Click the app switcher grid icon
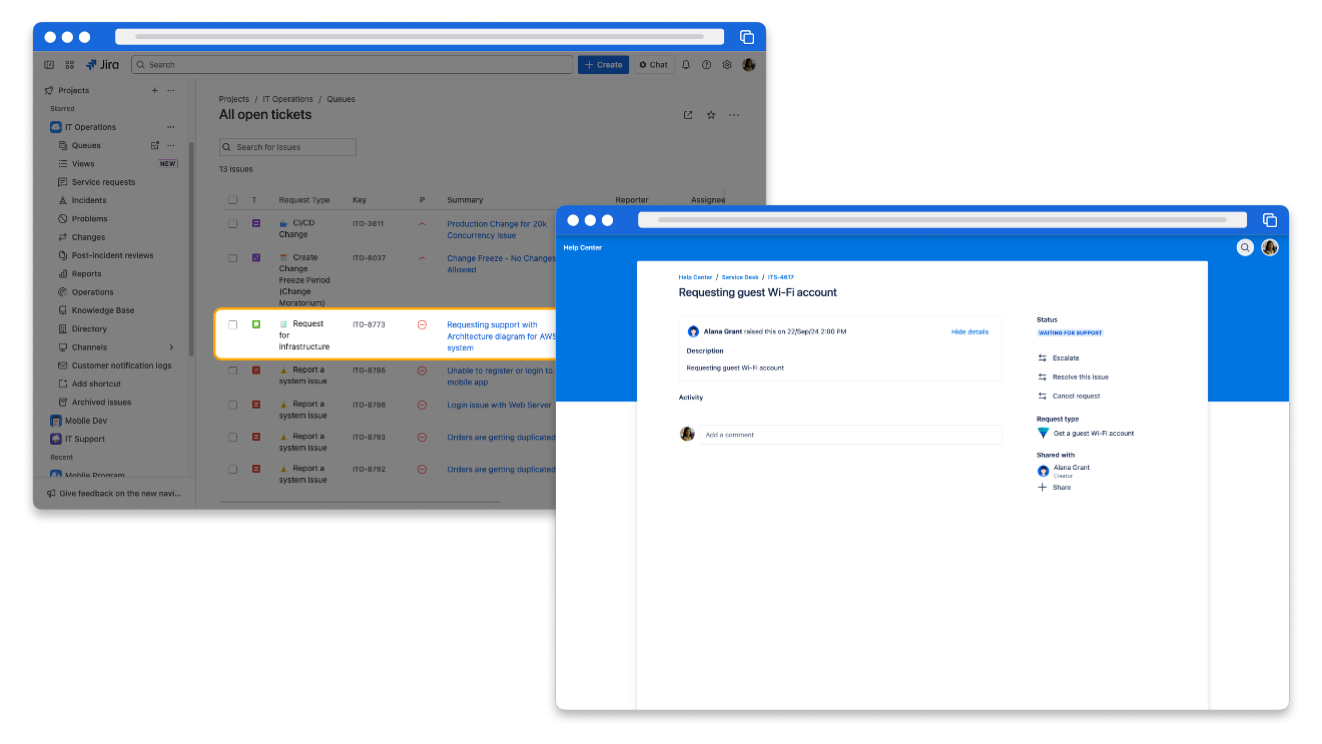The height and width of the screenshot is (744, 1322). tap(69, 65)
